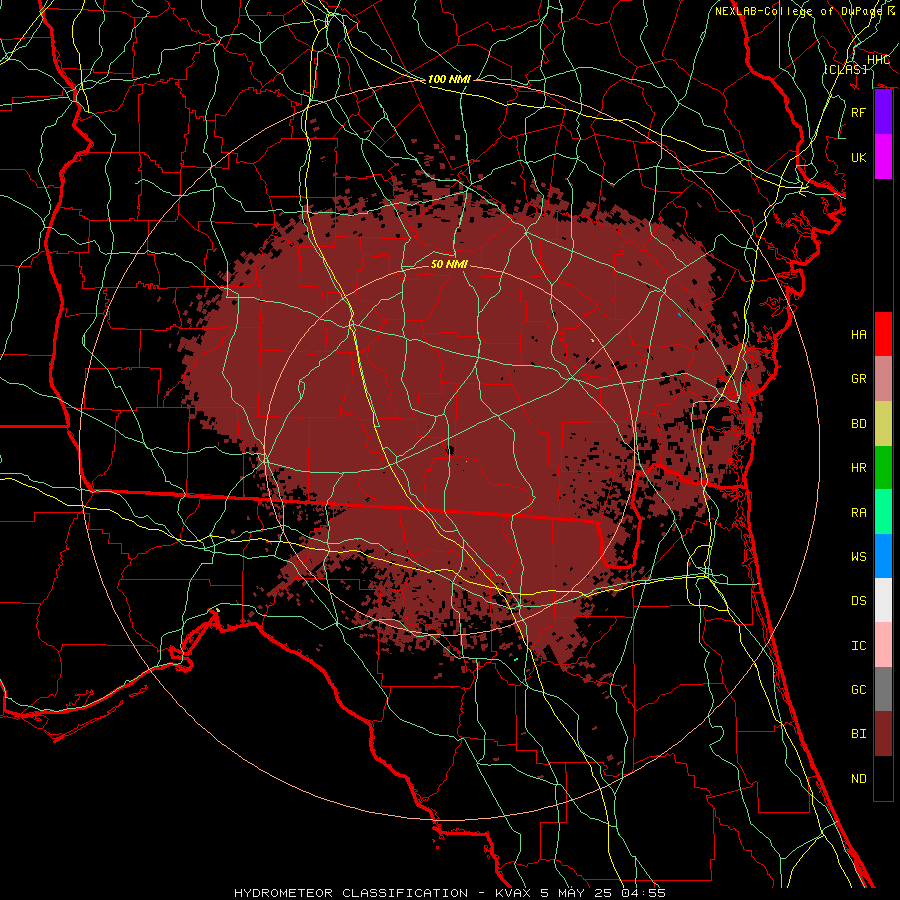Click the RF legend label
The image size is (900, 900).
click(x=859, y=112)
